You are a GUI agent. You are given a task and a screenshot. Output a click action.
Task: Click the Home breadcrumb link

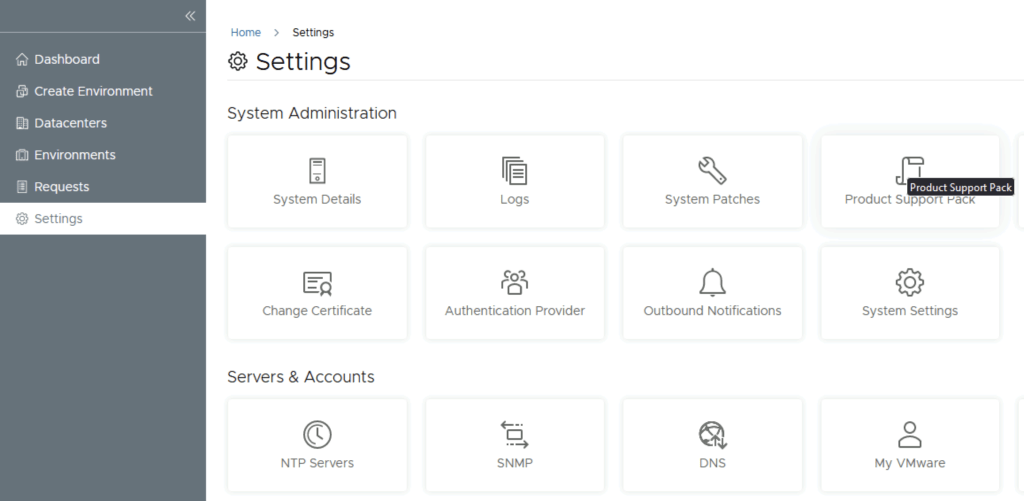[246, 33]
